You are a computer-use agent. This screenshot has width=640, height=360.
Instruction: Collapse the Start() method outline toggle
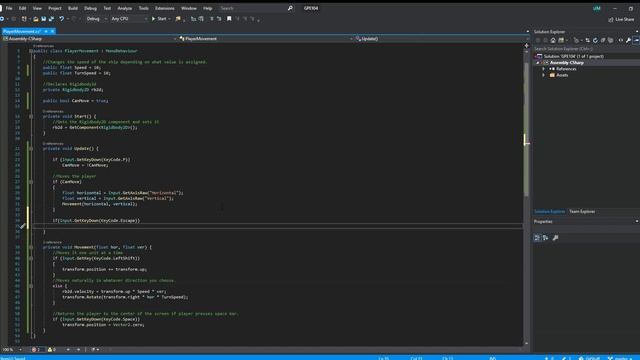(x=31, y=117)
